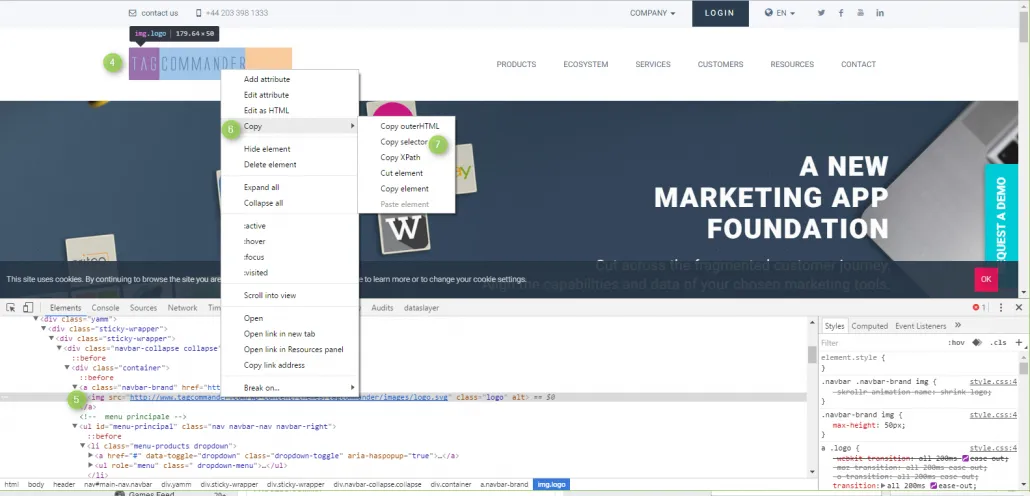
Task: Open the Twitter social link icon
Action: pyautogui.click(x=821, y=13)
